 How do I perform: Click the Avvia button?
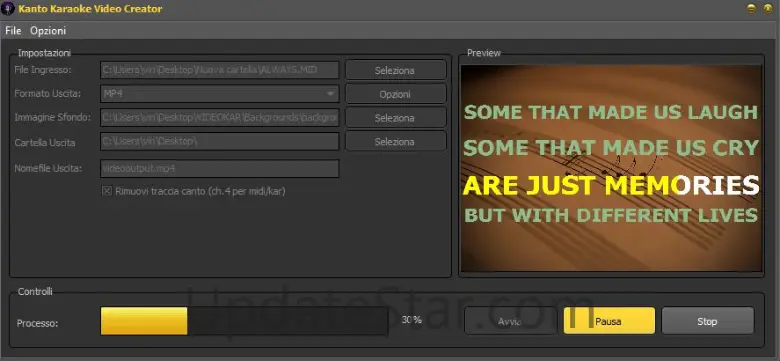pos(510,321)
